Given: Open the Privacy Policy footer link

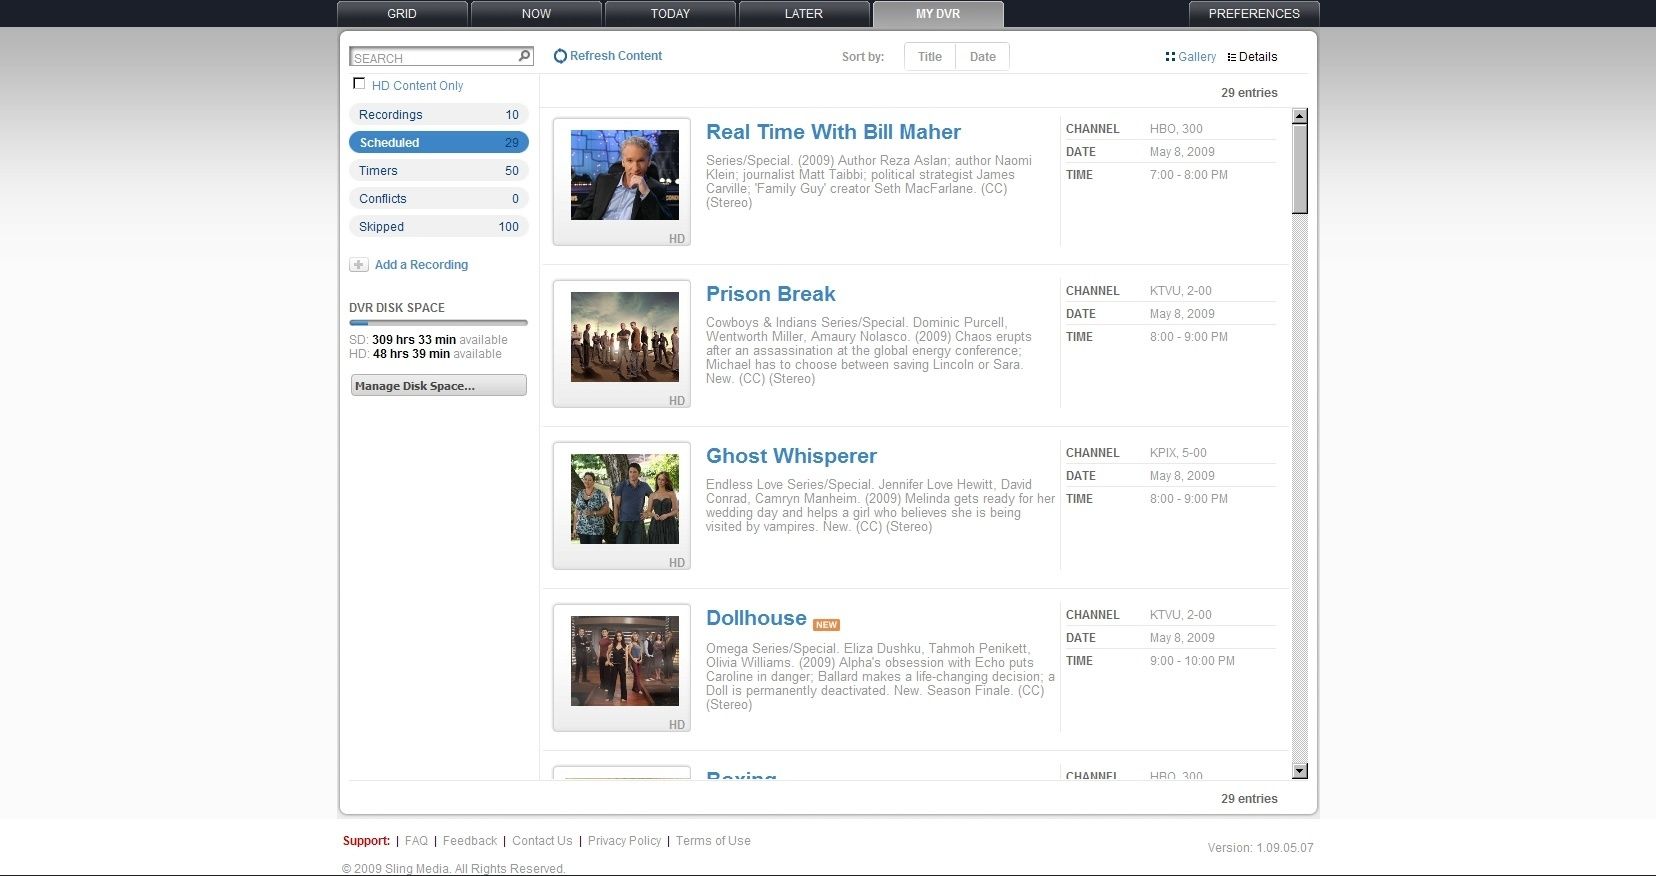Looking at the screenshot, I should pos(624,841).
